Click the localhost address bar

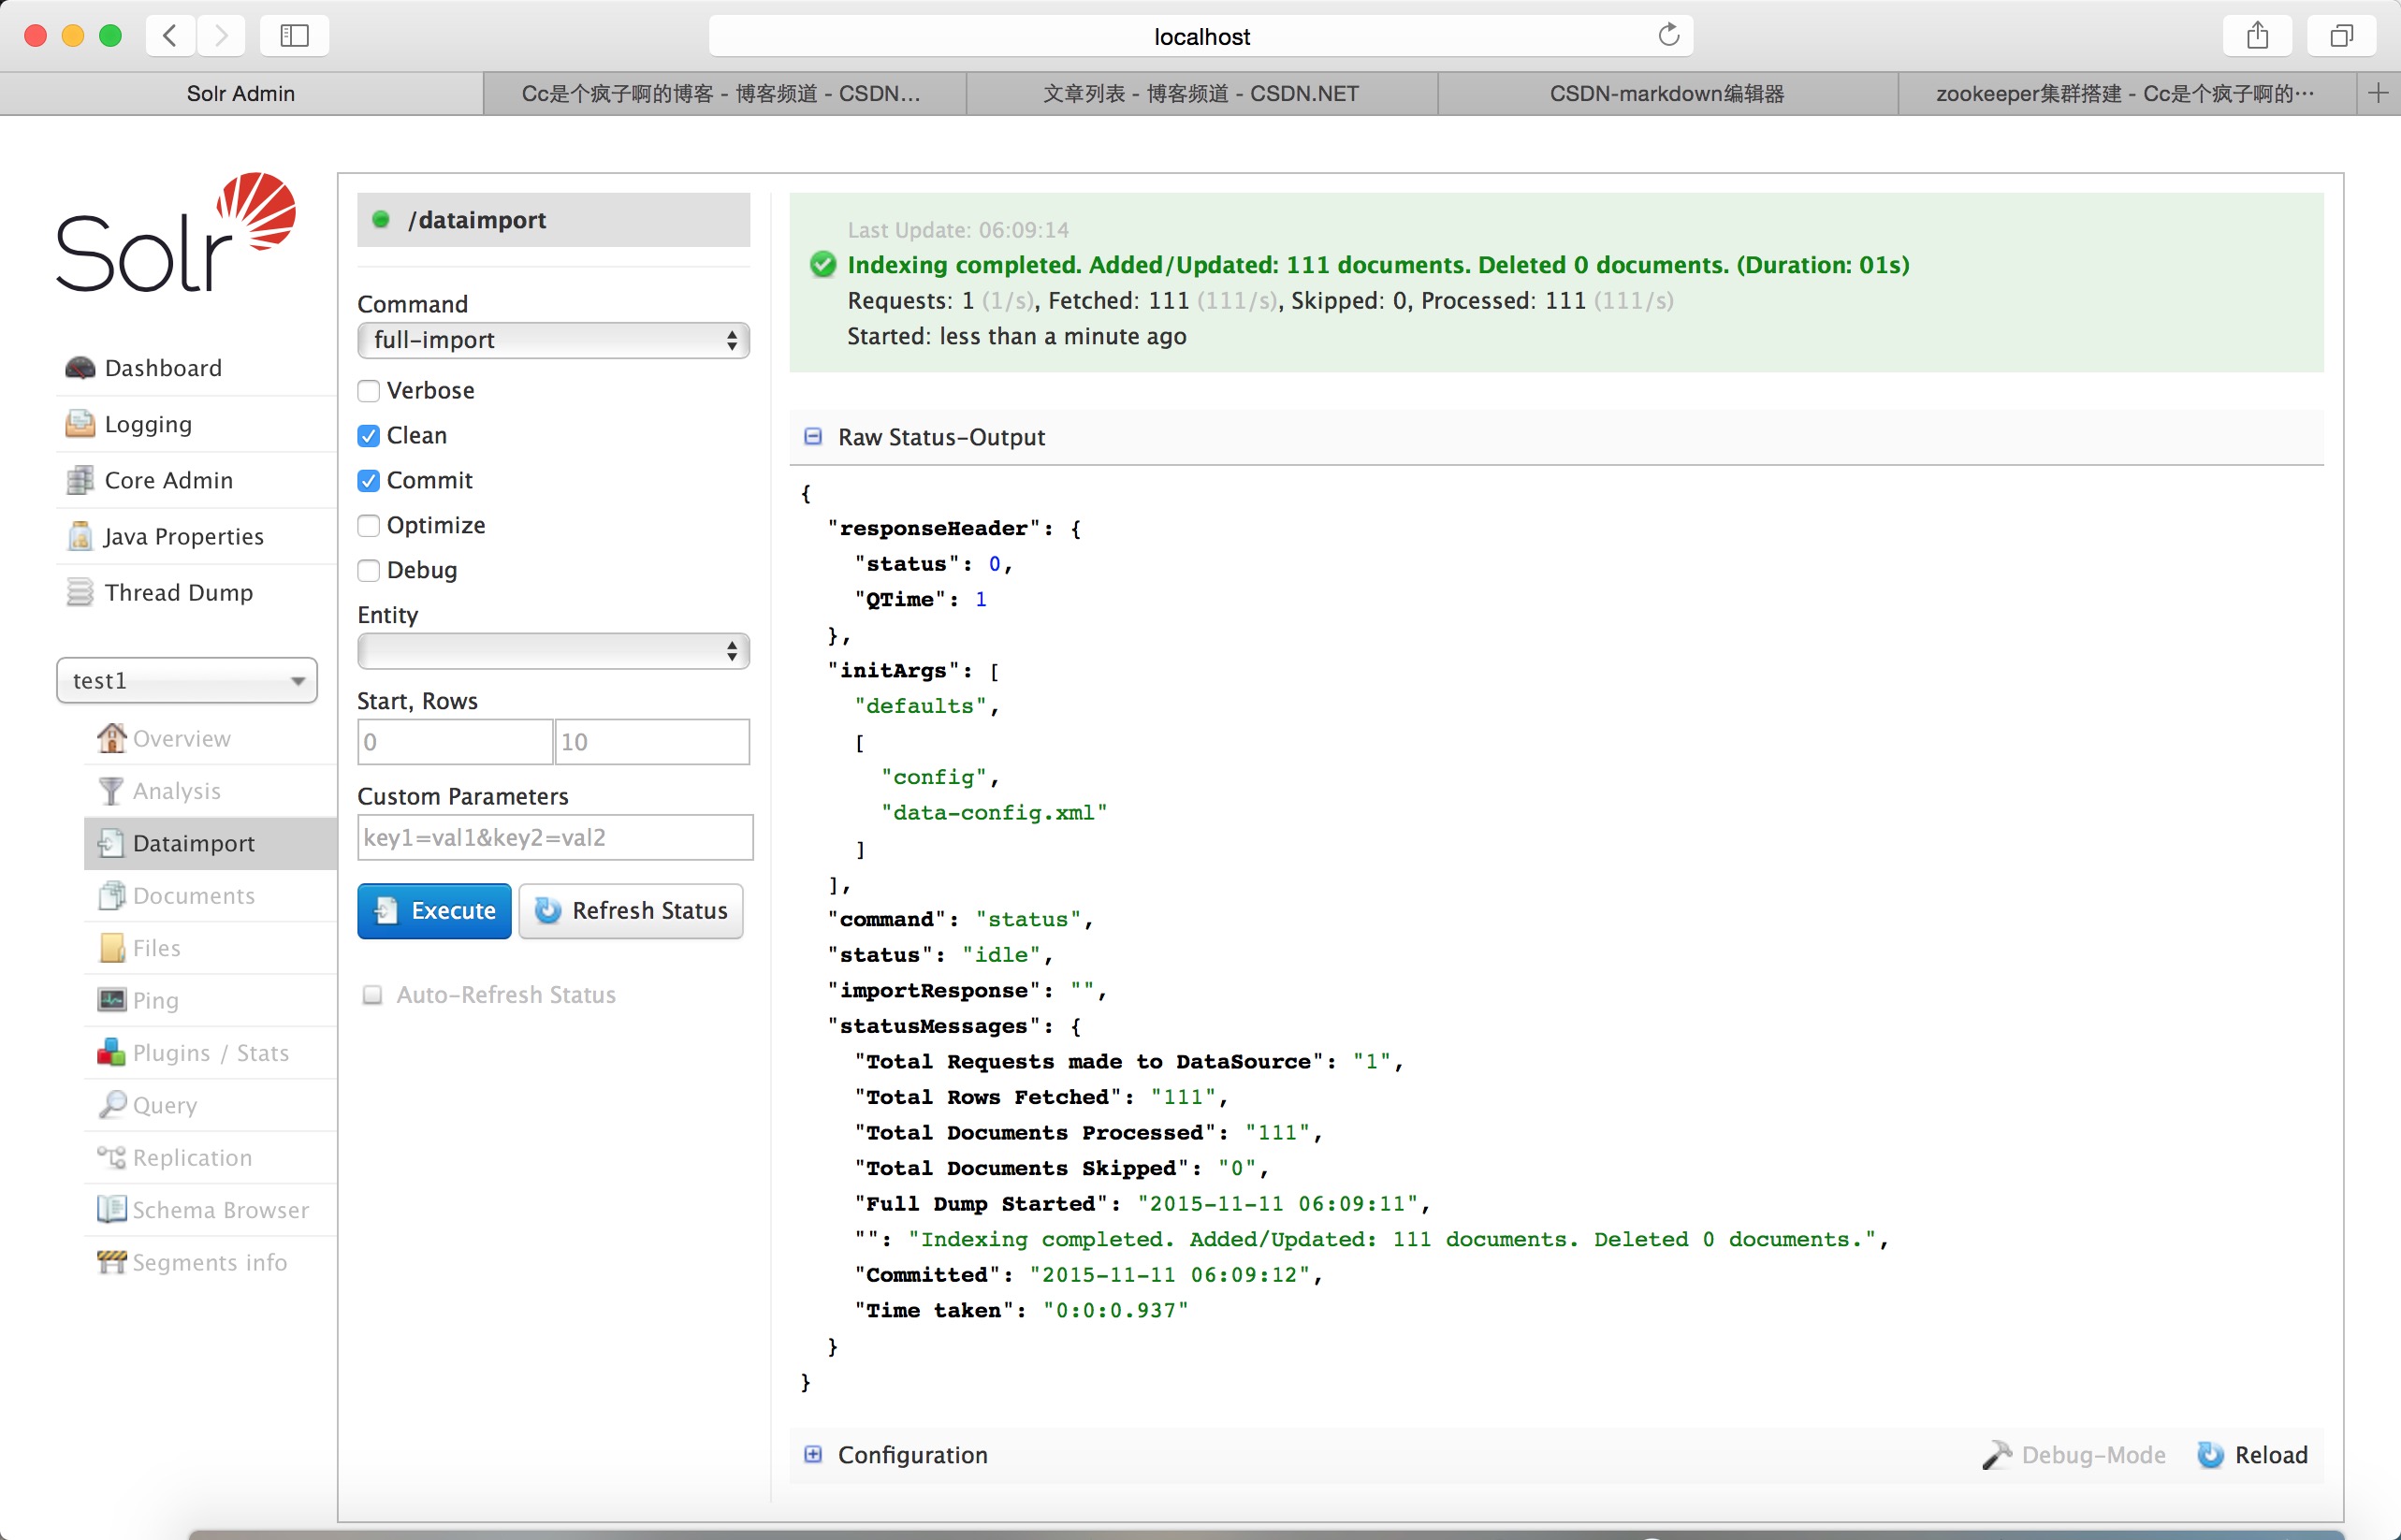pos(1201,36)
